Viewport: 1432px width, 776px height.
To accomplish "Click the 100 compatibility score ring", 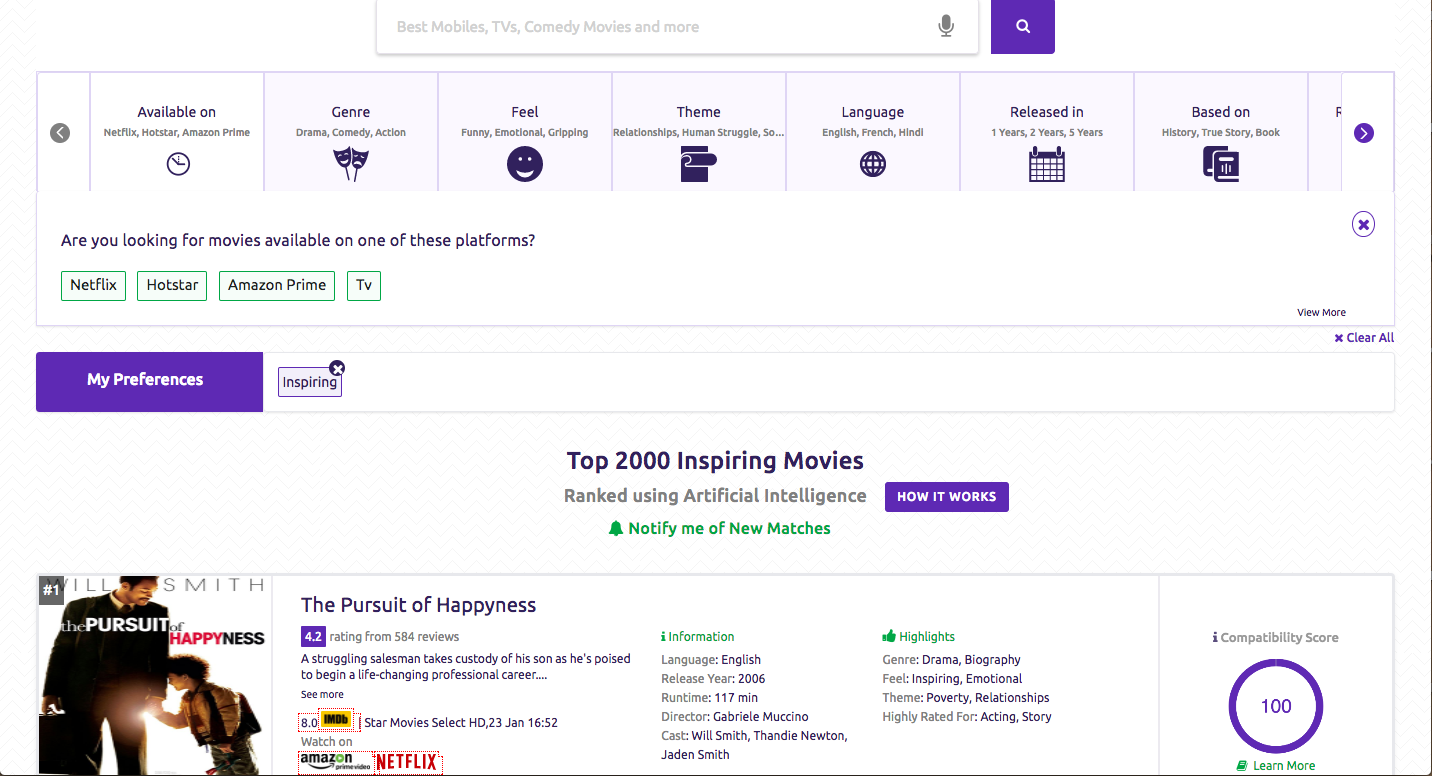I will (x=1275, y=706).
